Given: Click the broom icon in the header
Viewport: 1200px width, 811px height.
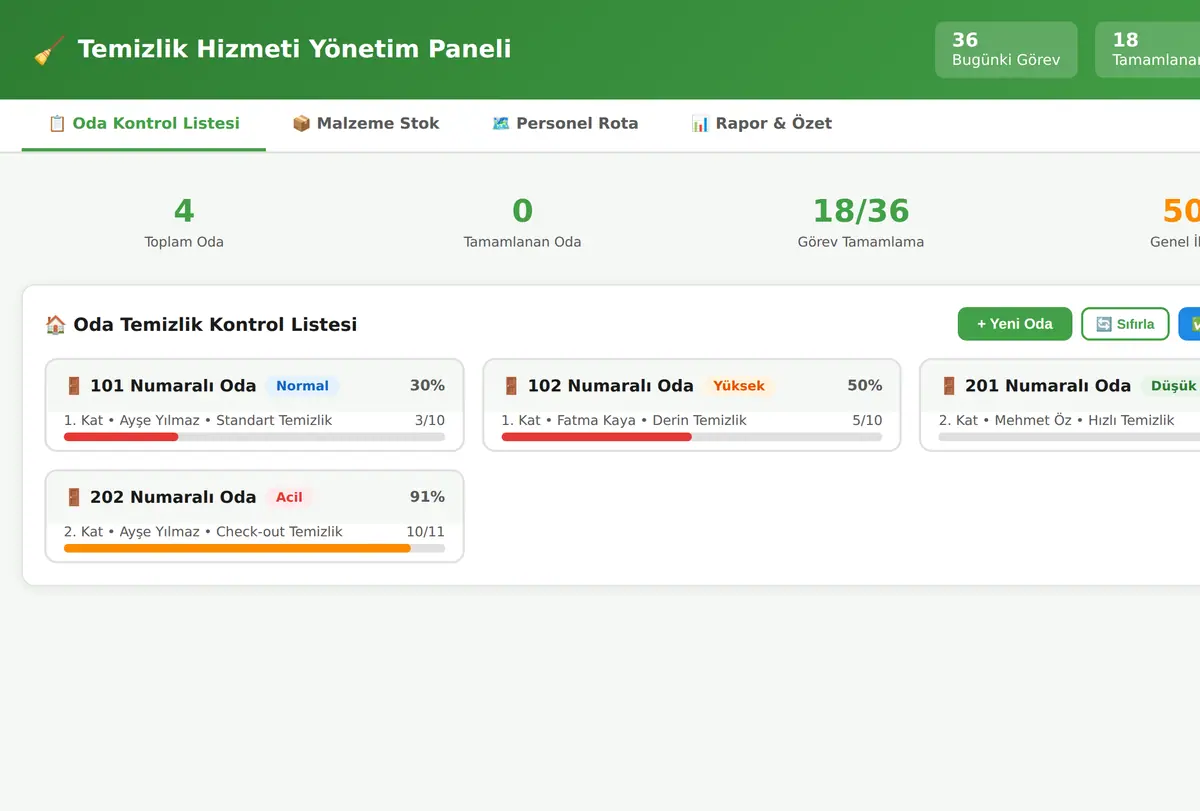Looking at the screenshot, I should point(49,49).
